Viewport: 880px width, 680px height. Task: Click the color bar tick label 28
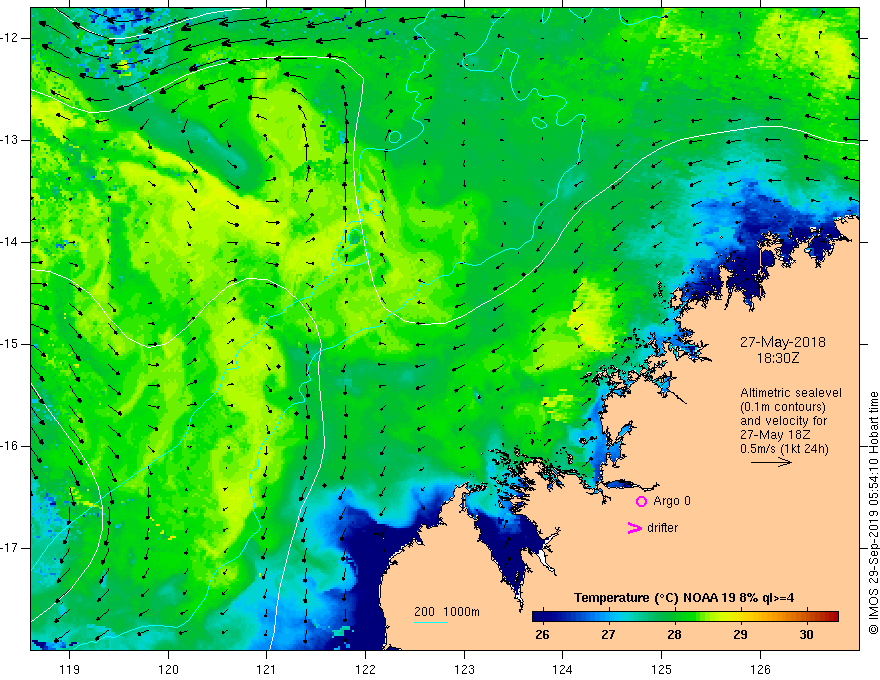pos(674,635)
